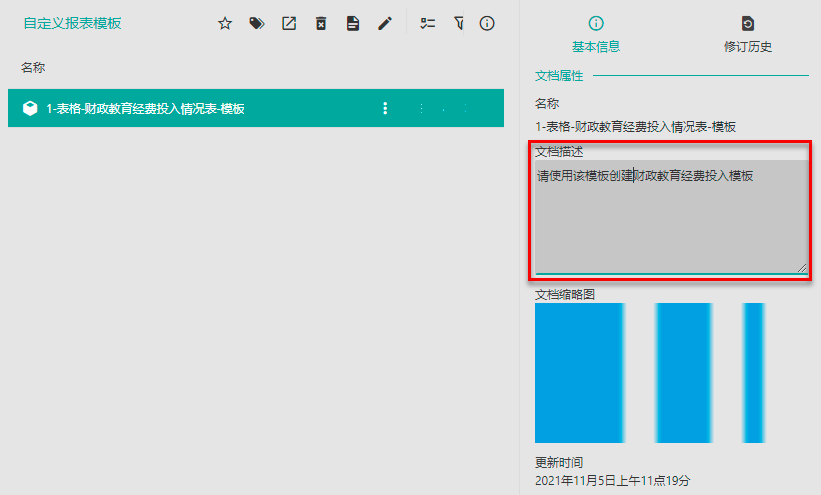Image resolution: width=821 pixels, height=495 pixels.
Task: Open the filter funnel icon
Action: pyautogui.click(x=459, y=24)
